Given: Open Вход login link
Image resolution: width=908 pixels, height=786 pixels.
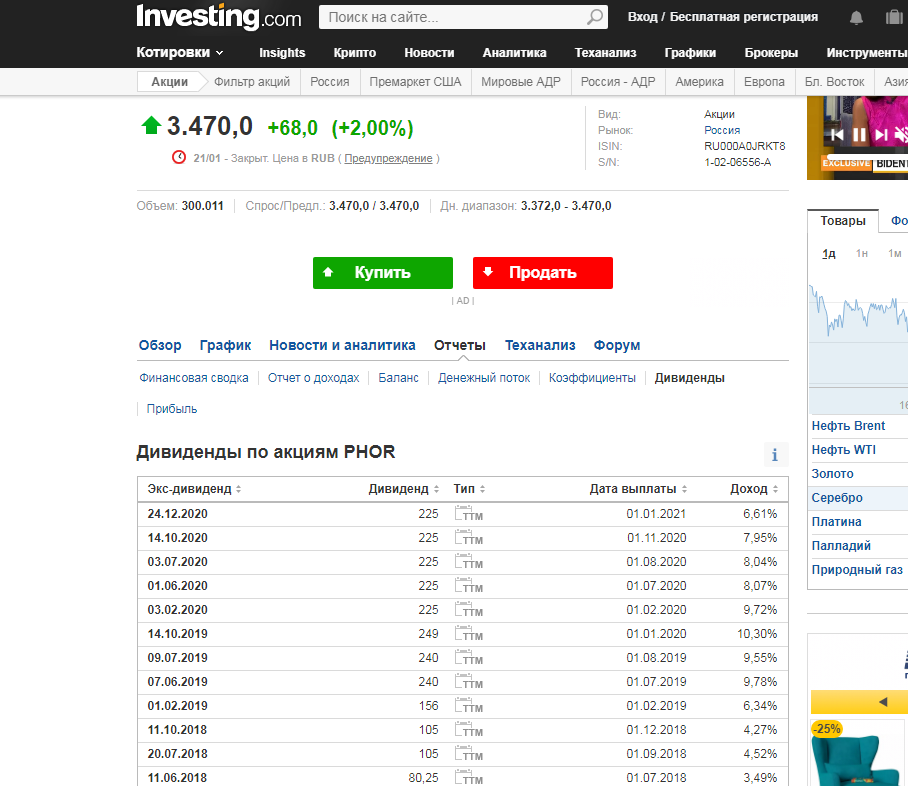Looking at the screenshot, I should (x=642, y=17).
